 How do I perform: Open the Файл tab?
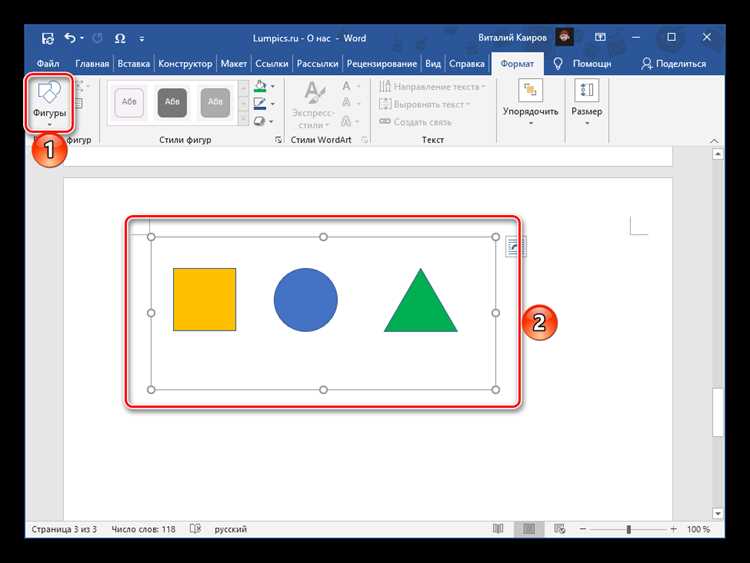[x=48, y=63]
